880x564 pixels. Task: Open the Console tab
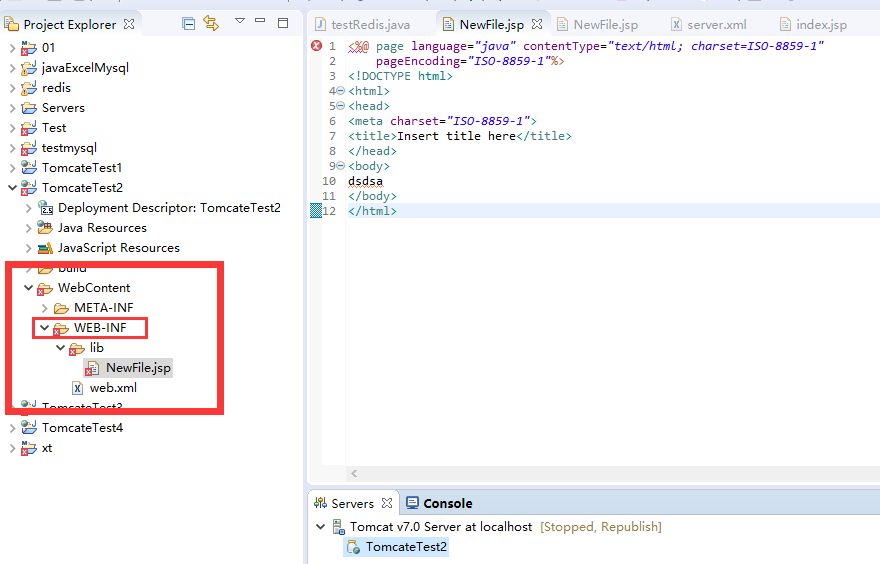[439, 503]
